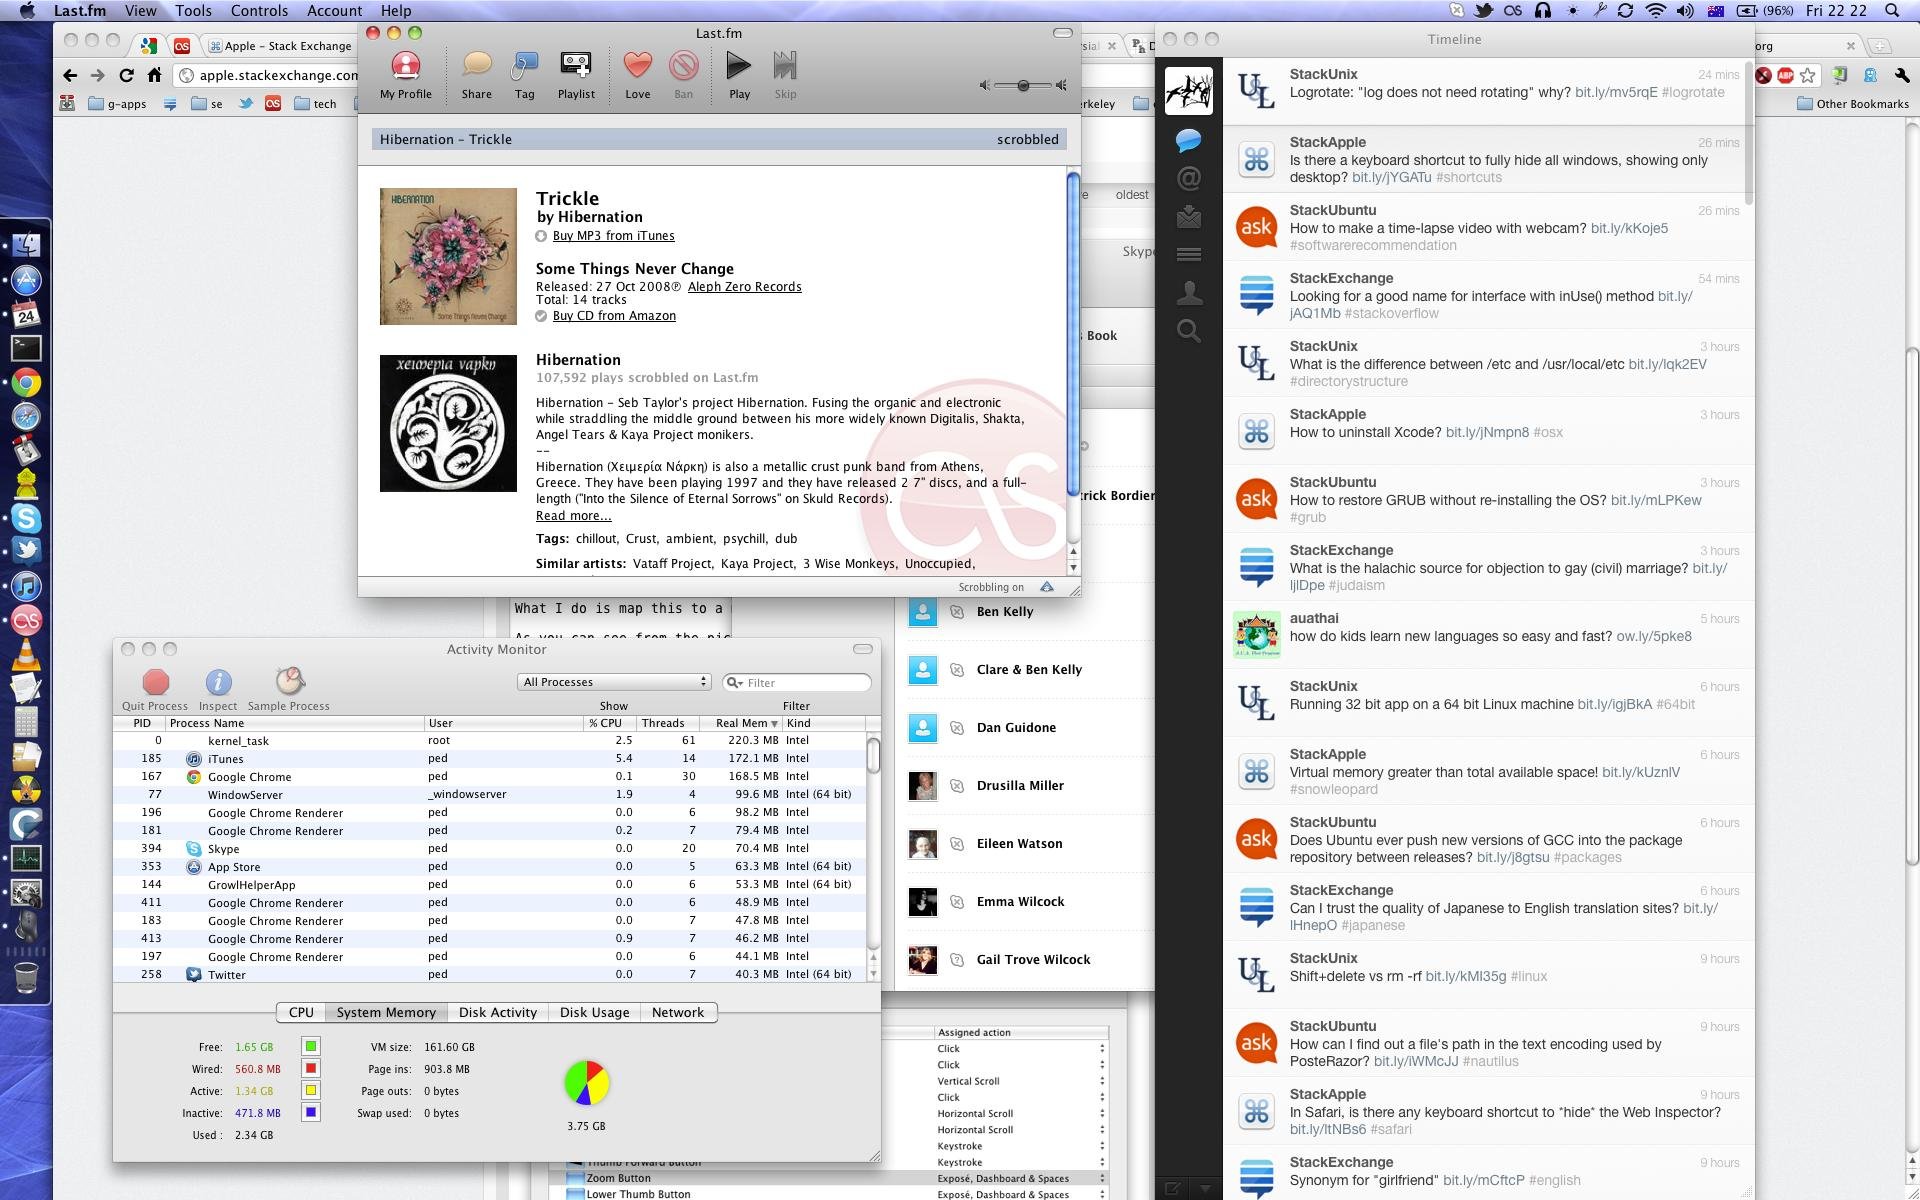1920x1200 pixels.
Task: Open the chillout tag link
Action: pyautogui.click(x=596, y=539)
